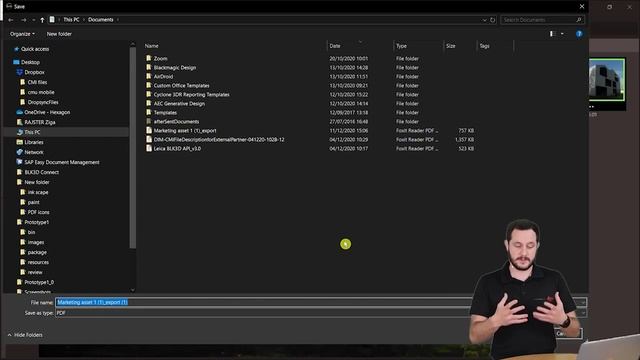Image resolution: width=640 pixels, height=360 pixels.
Task: Select Cyclone 3DR Reporting Templates folder
Action: (x=191, y=95)
